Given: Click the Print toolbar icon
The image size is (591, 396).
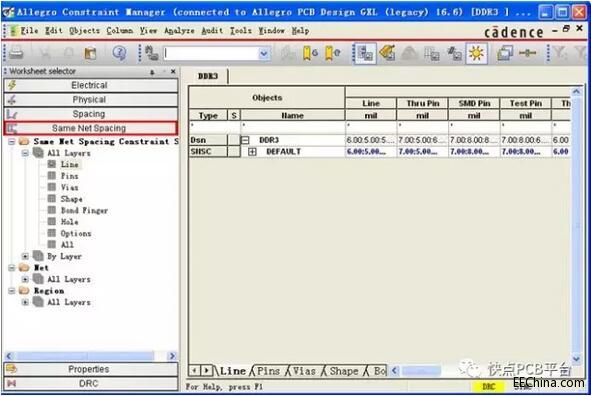Looking at the screenshot, I should click(x=16, y=53).
